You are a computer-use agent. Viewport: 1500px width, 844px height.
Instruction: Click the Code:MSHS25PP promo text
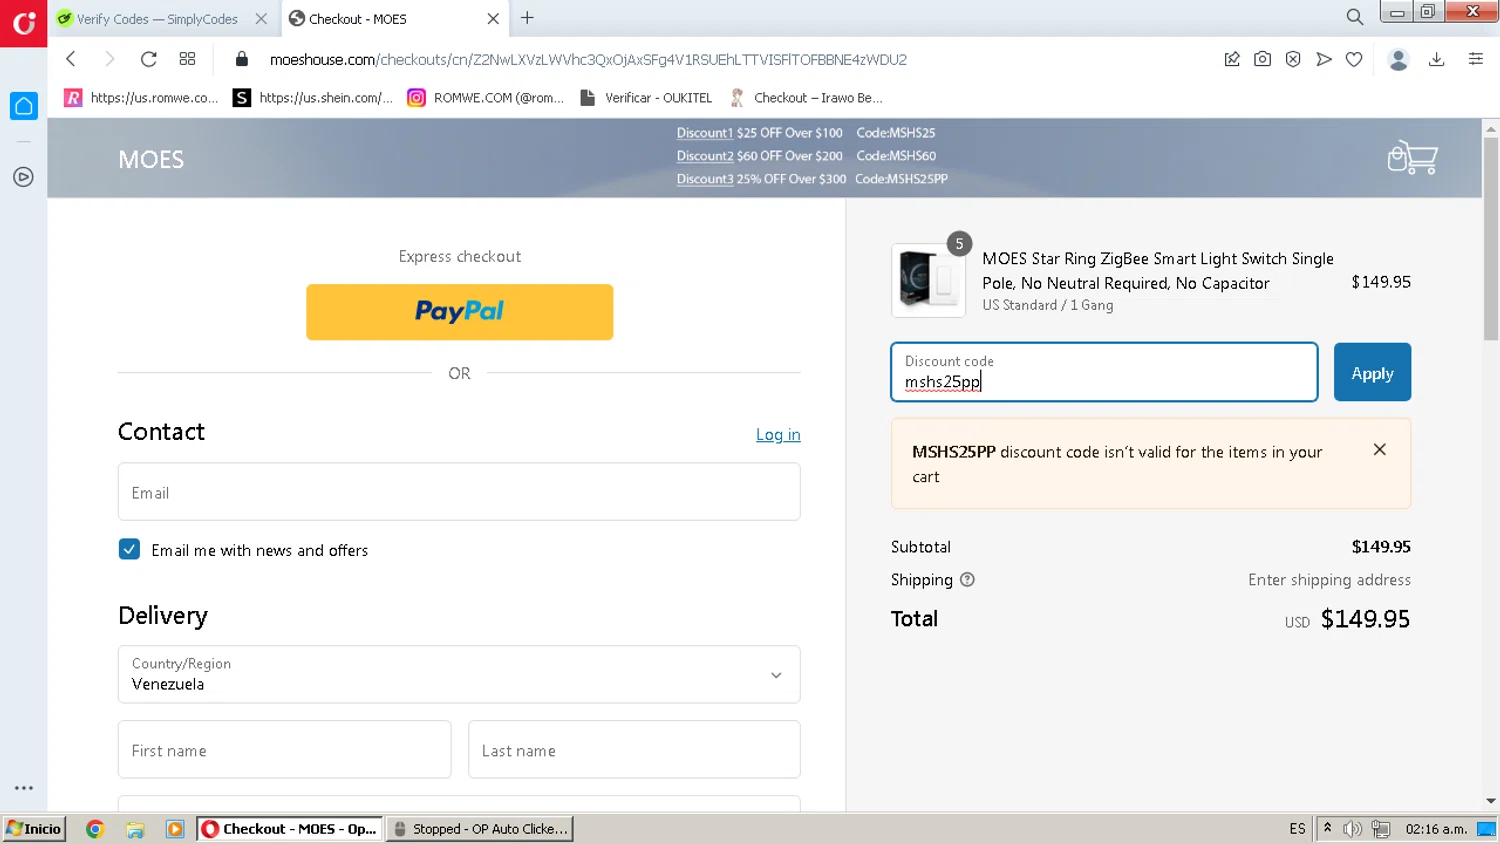[x=901, y=179]
